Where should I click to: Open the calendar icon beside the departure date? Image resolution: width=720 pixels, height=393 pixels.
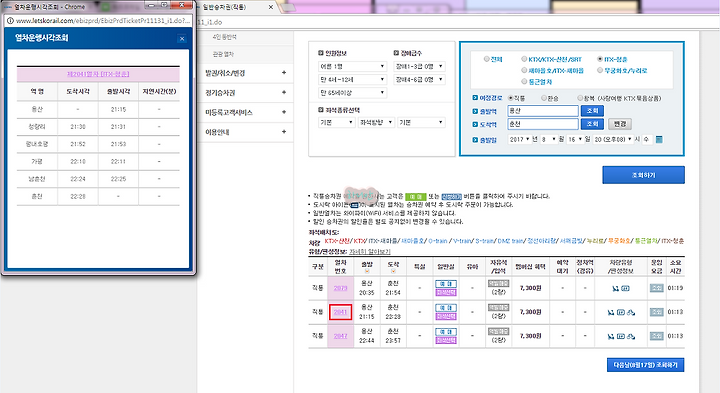pyautogui.click(x=659, y=139)
